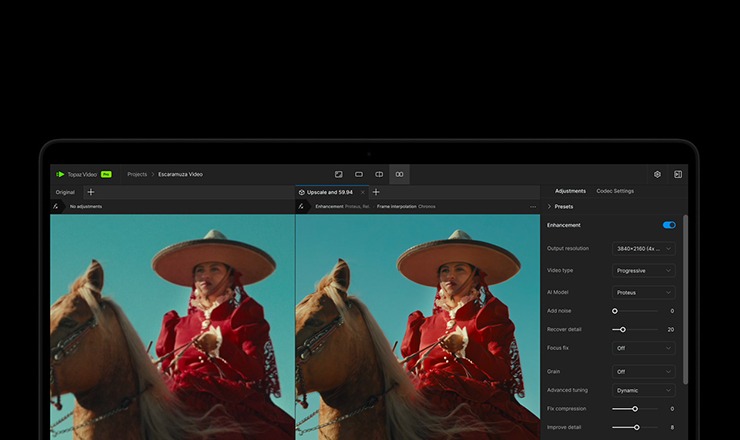The height and width of the screenshot is (440, 740).
Task: Click the Frame interpolation Chronos label
Action: 406,206
